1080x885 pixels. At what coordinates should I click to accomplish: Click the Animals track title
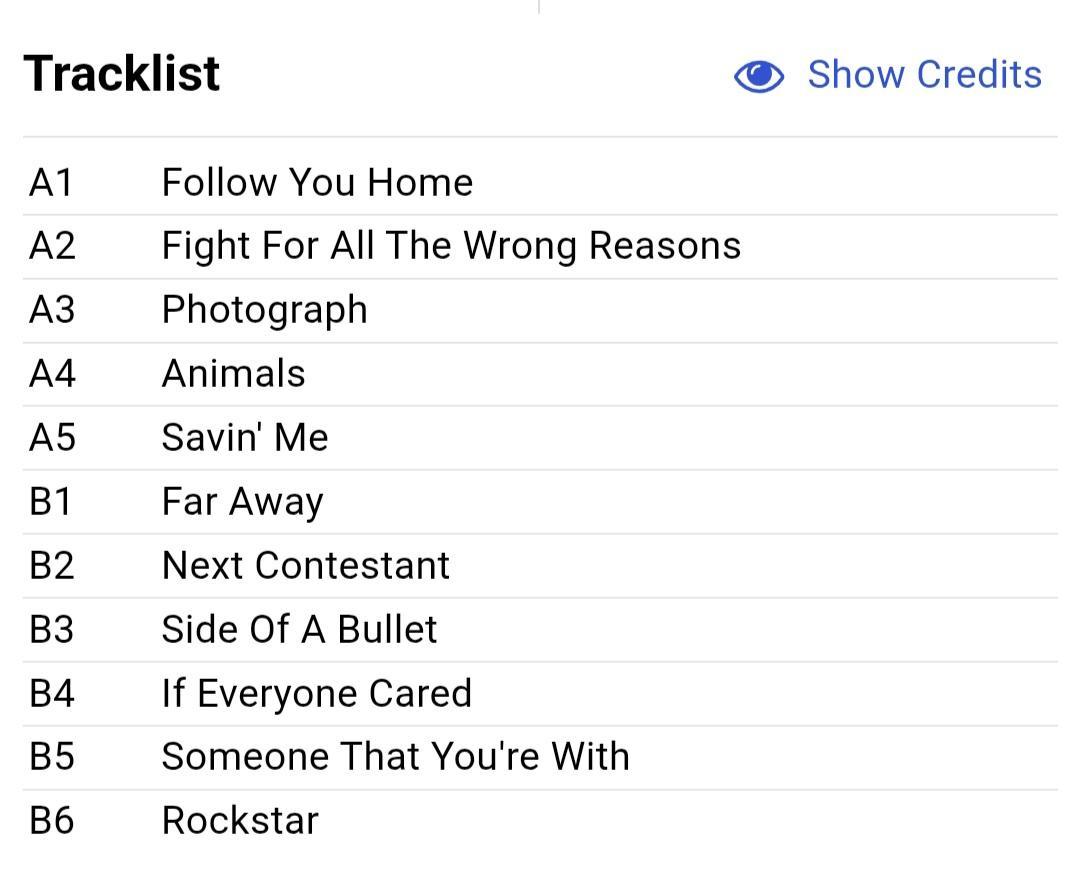(x=234, y=373)
